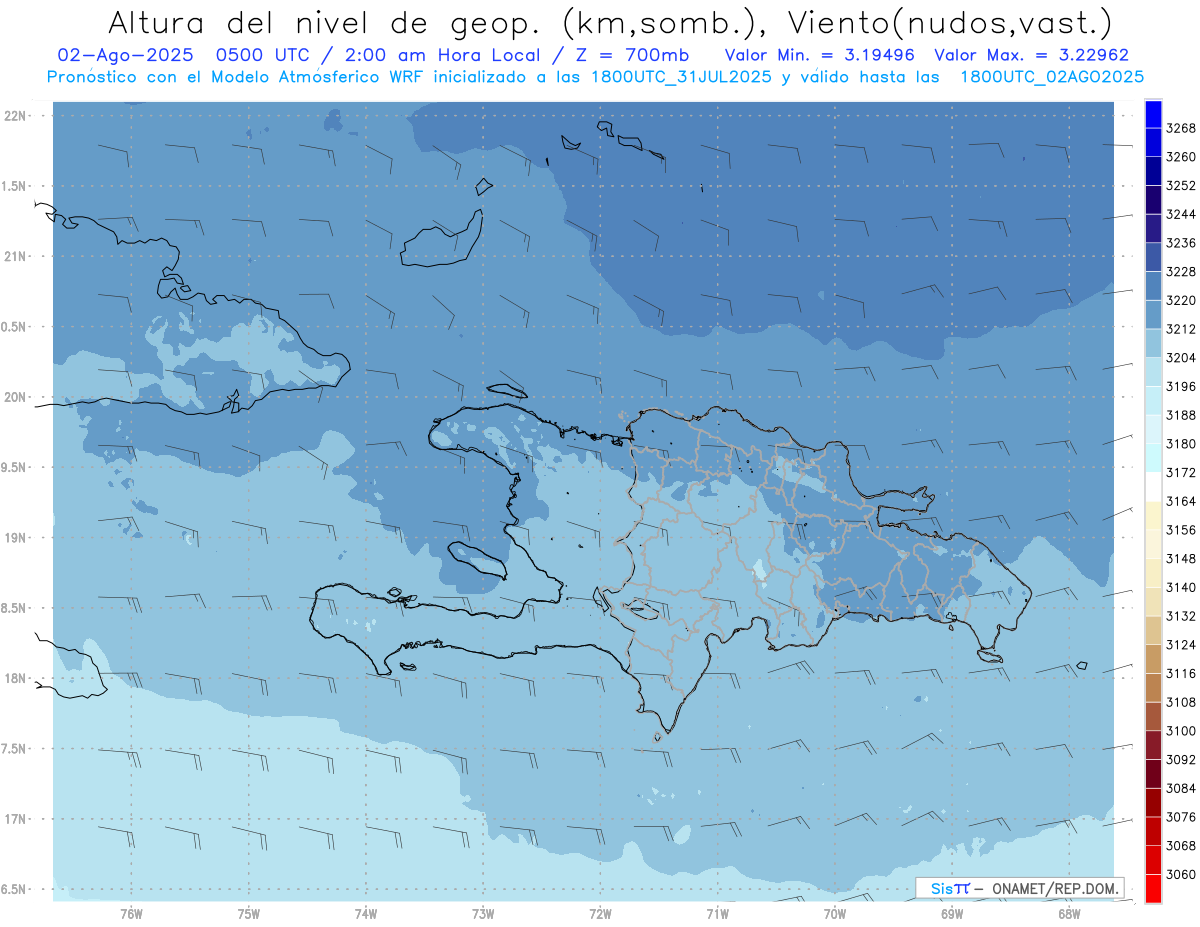Click the '3076' colorbar value

(1181, 817)
